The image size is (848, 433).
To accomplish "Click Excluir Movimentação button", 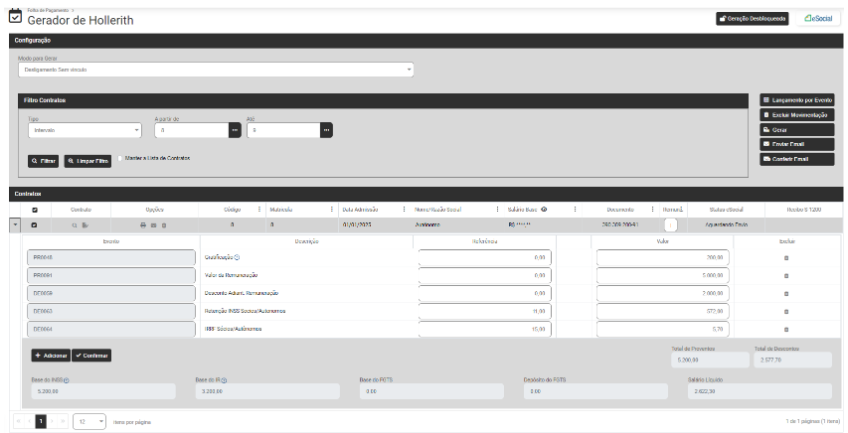I will pyautogui.click(x=797, y=115).
